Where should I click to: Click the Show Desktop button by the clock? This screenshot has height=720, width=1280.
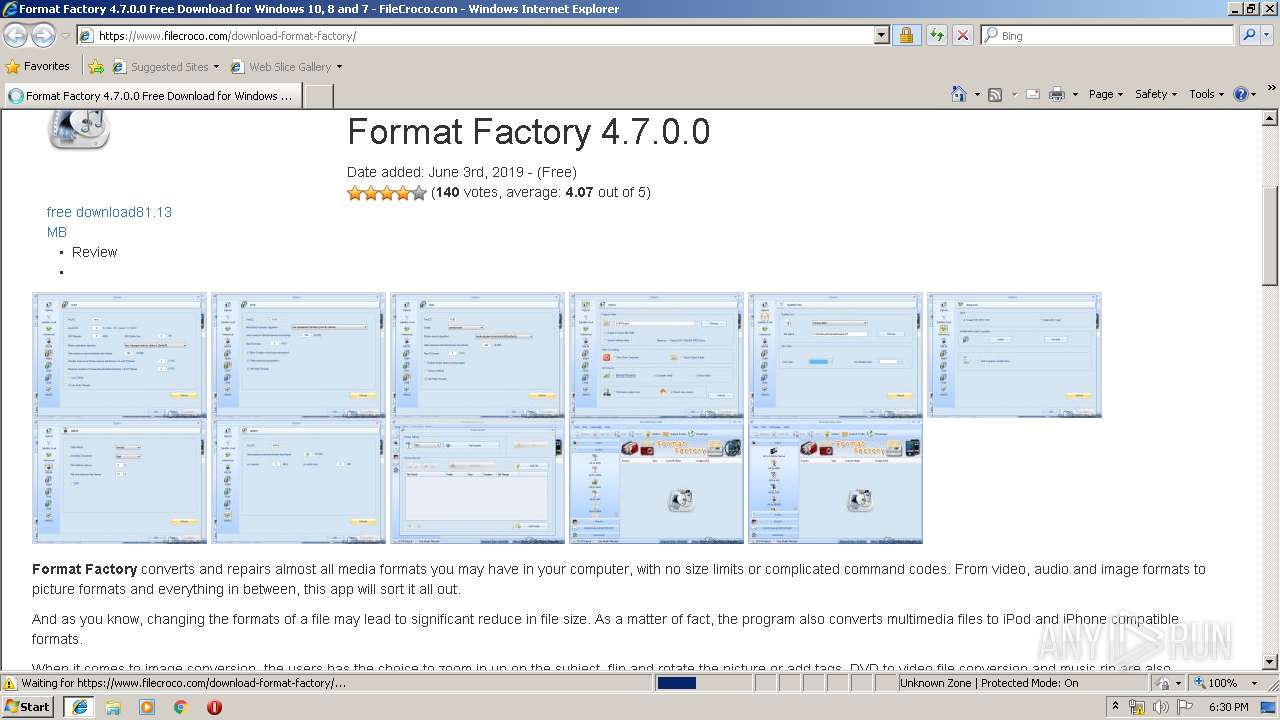pos(1270,707)
